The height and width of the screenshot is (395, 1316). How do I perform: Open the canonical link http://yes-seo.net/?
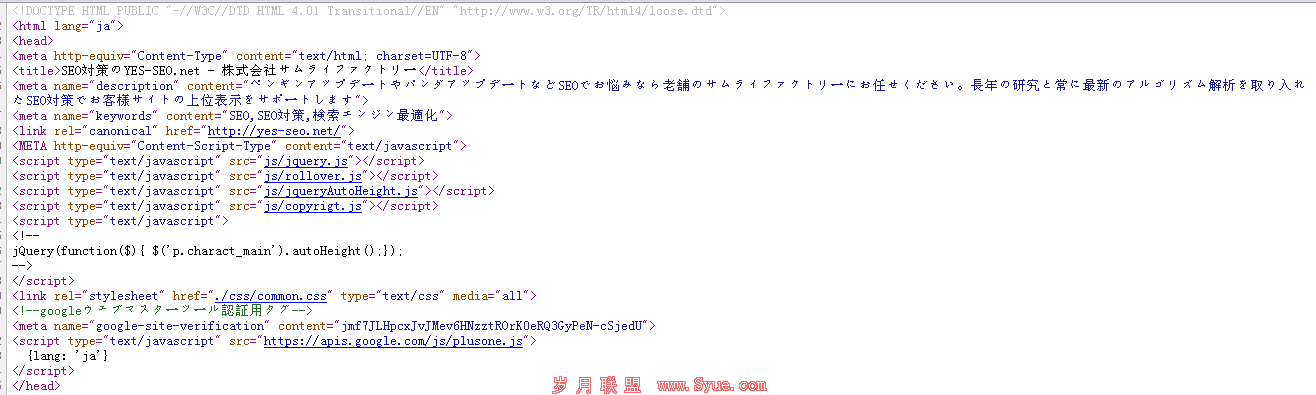pyautogui.click(x=274, y=131)
